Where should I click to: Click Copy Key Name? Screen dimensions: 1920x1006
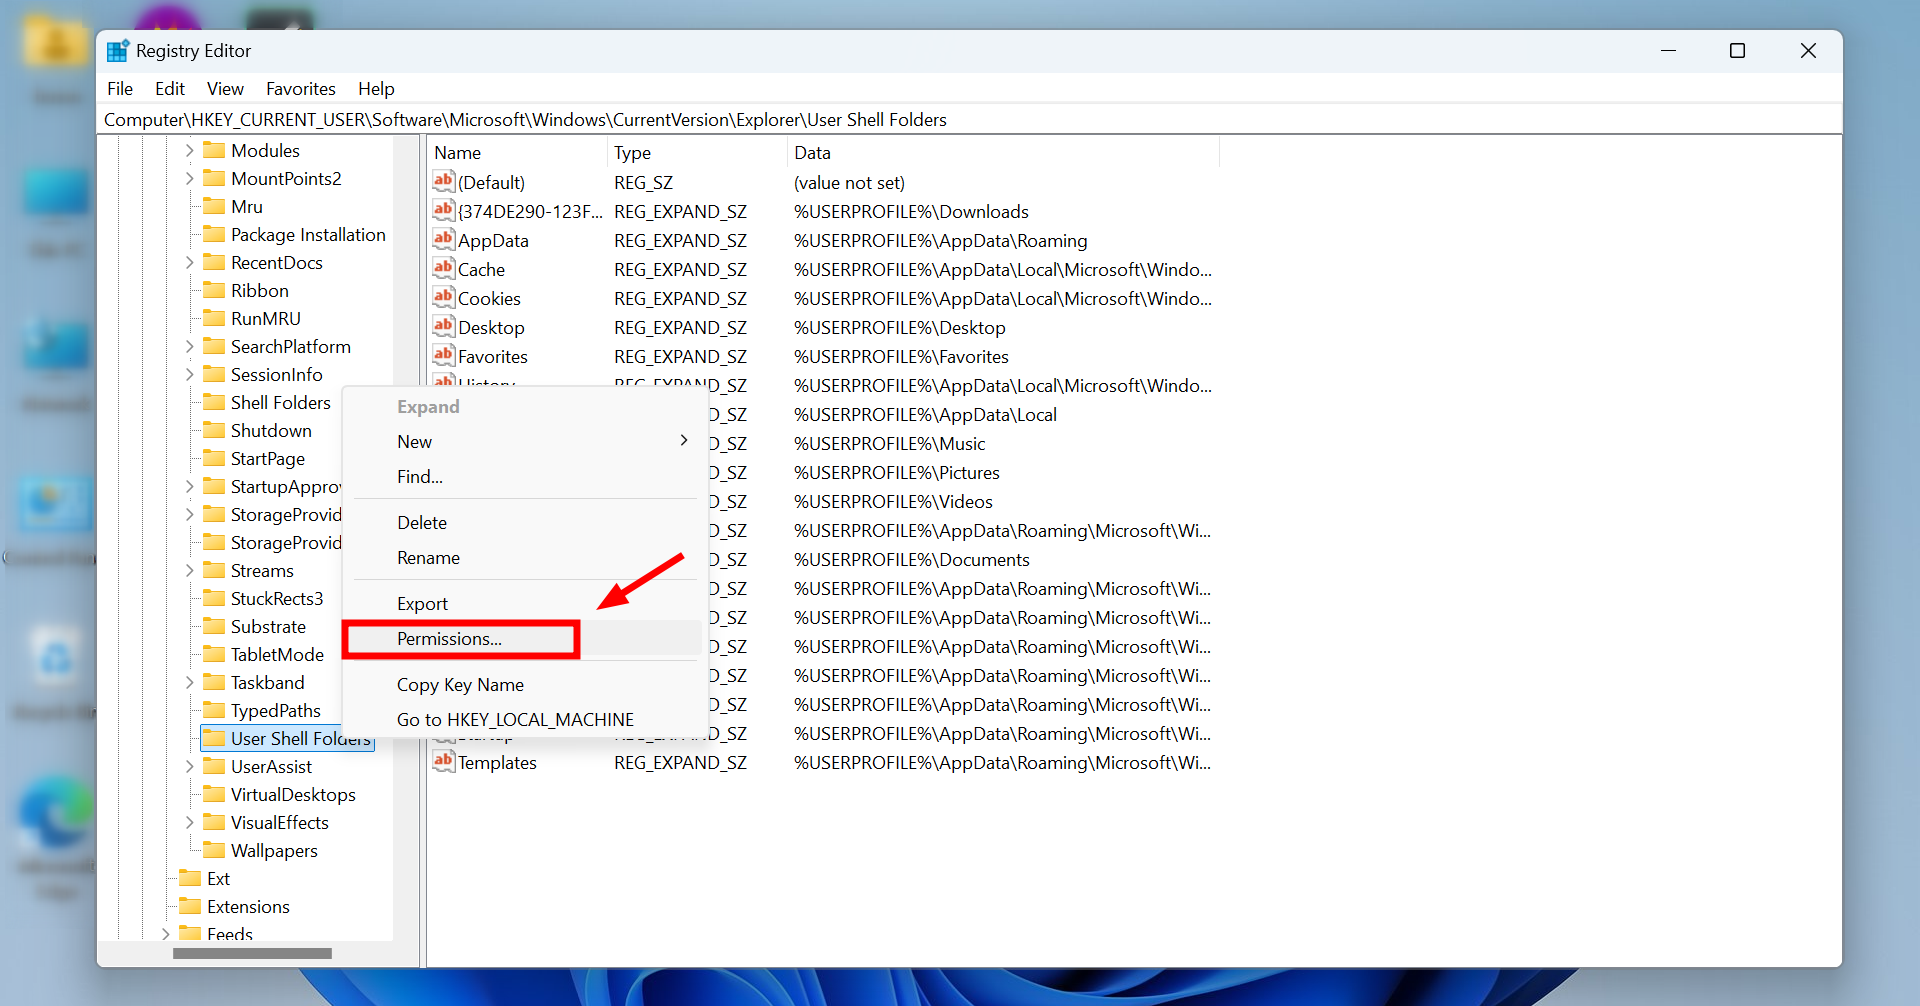(x=460, y=684)
